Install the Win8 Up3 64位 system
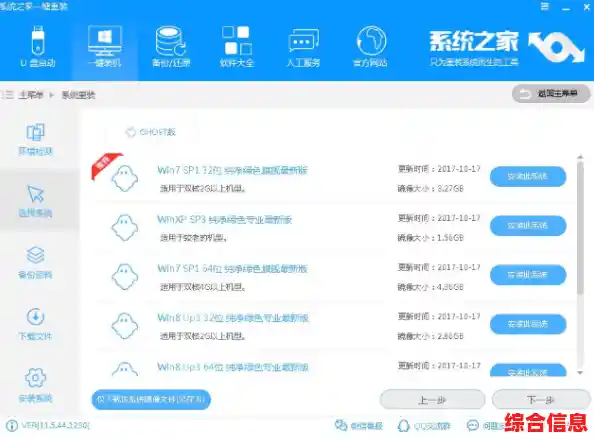Viewport: 594px width, 441px height. (528, 371)
